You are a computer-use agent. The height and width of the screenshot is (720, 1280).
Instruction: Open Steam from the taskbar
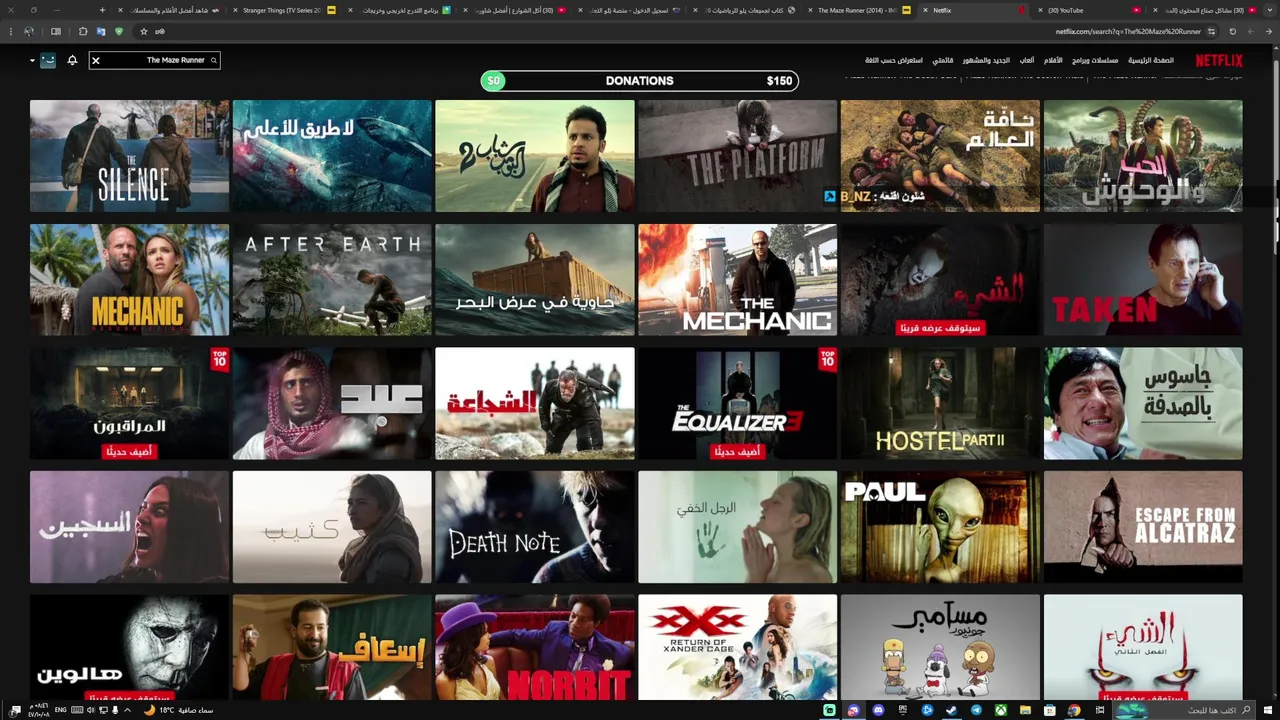pyautogui.click(x=953, y=710)
